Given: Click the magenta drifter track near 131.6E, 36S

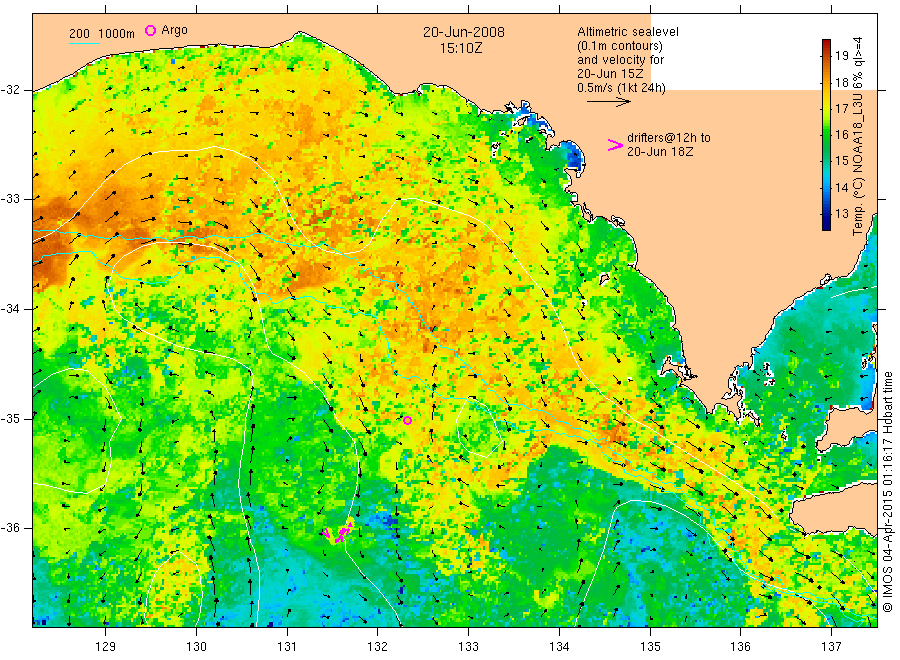Looking at the screenshot, I should (x=339, y=533).
